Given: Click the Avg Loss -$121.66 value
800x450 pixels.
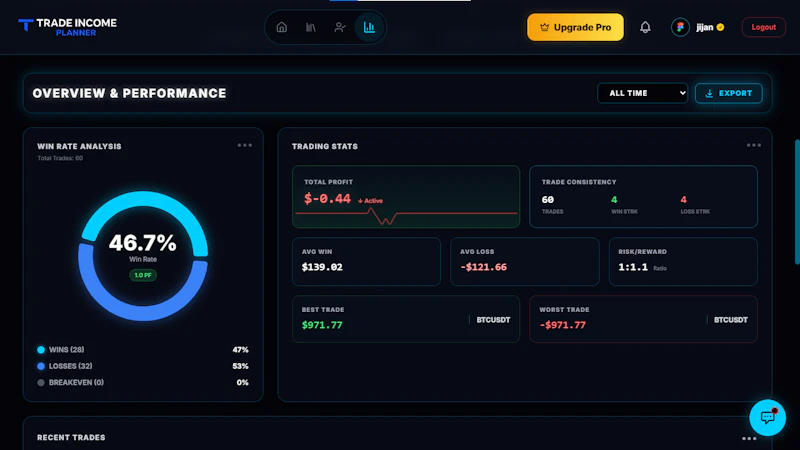Looking at the screenshot, I should coord(484,267).
